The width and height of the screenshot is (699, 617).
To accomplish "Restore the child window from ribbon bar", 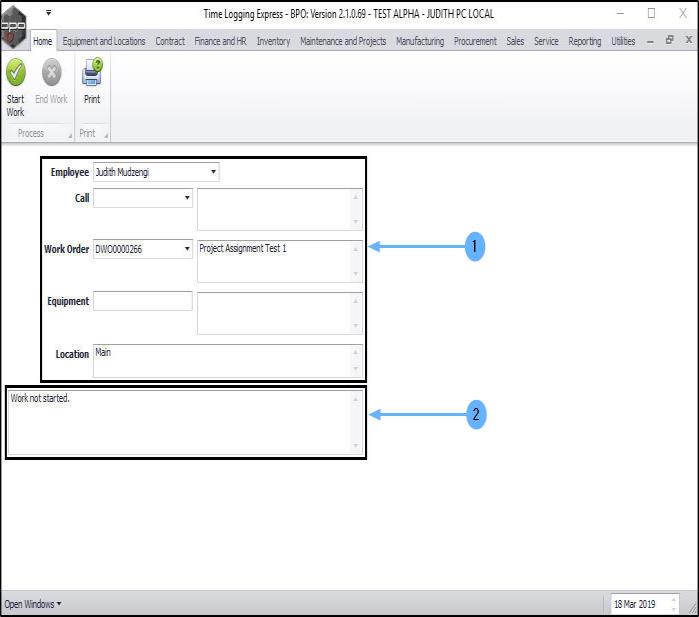I will [669, 40].
